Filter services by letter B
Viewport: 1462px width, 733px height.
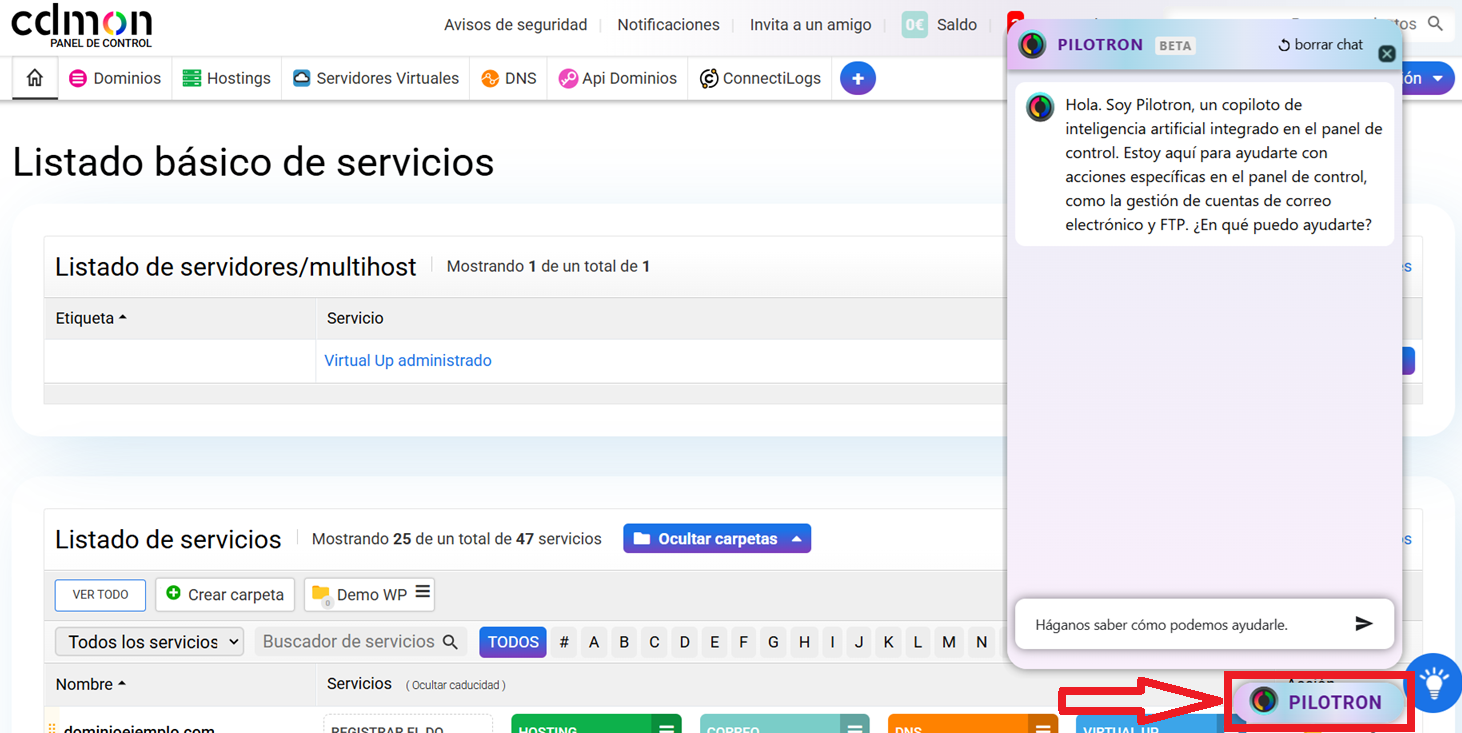click(624, 642)
